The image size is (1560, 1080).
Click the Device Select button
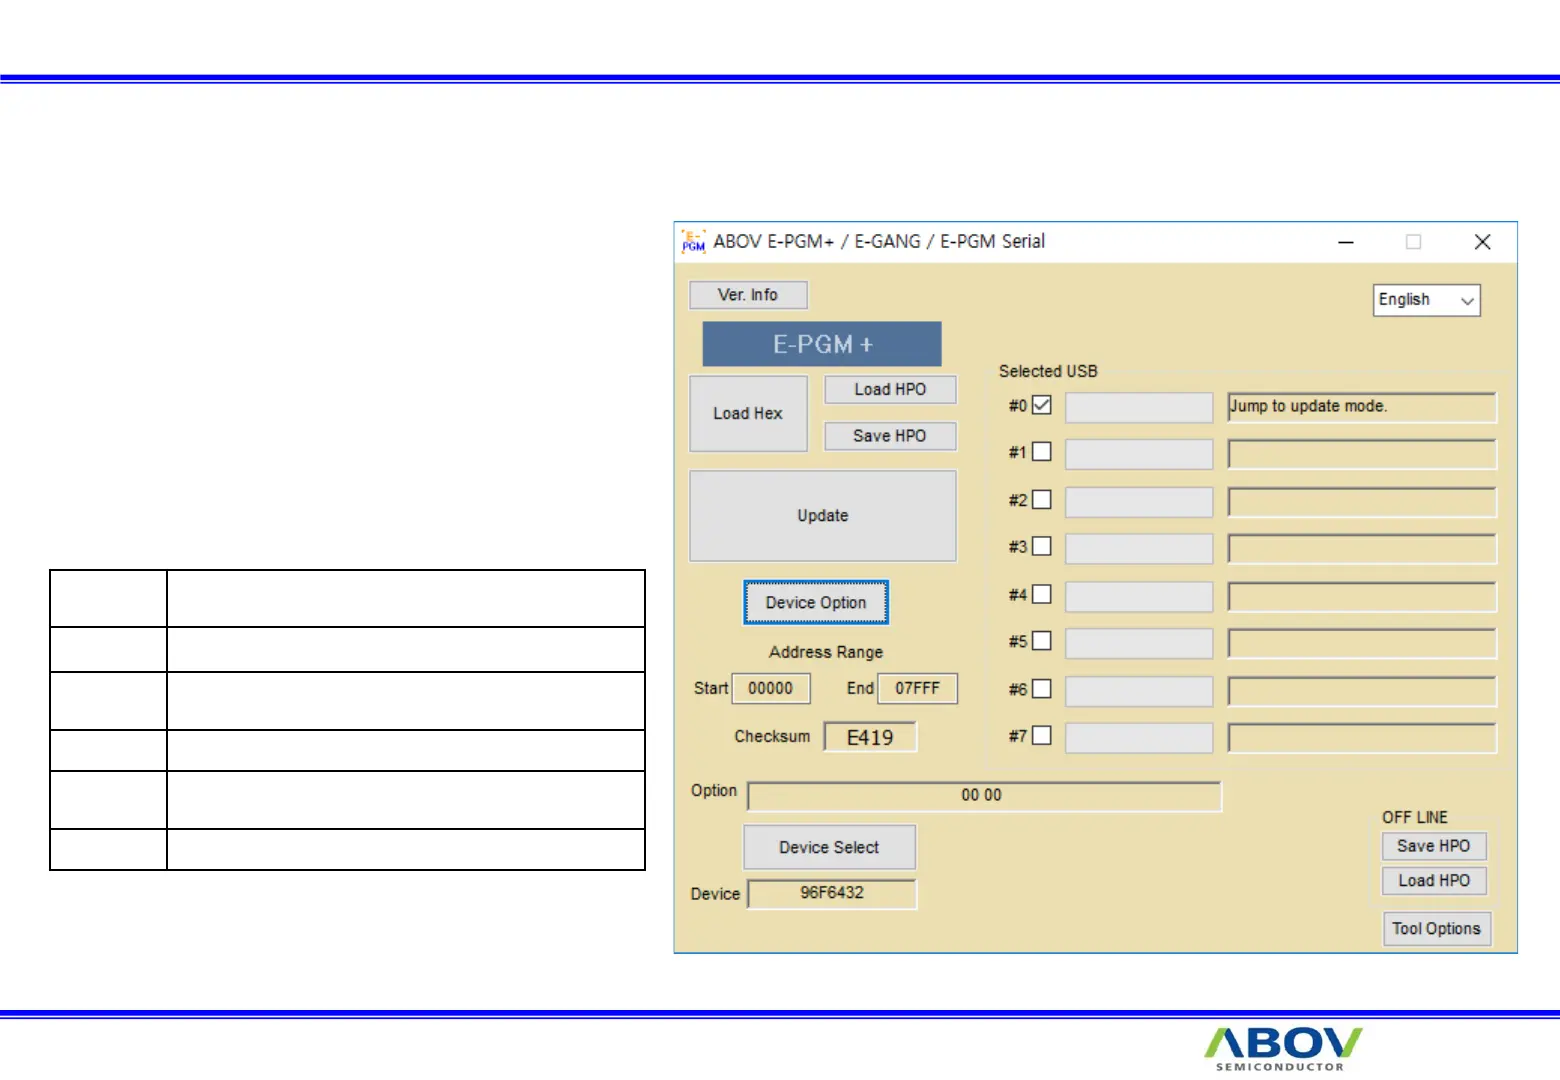[x=829, y=847]
